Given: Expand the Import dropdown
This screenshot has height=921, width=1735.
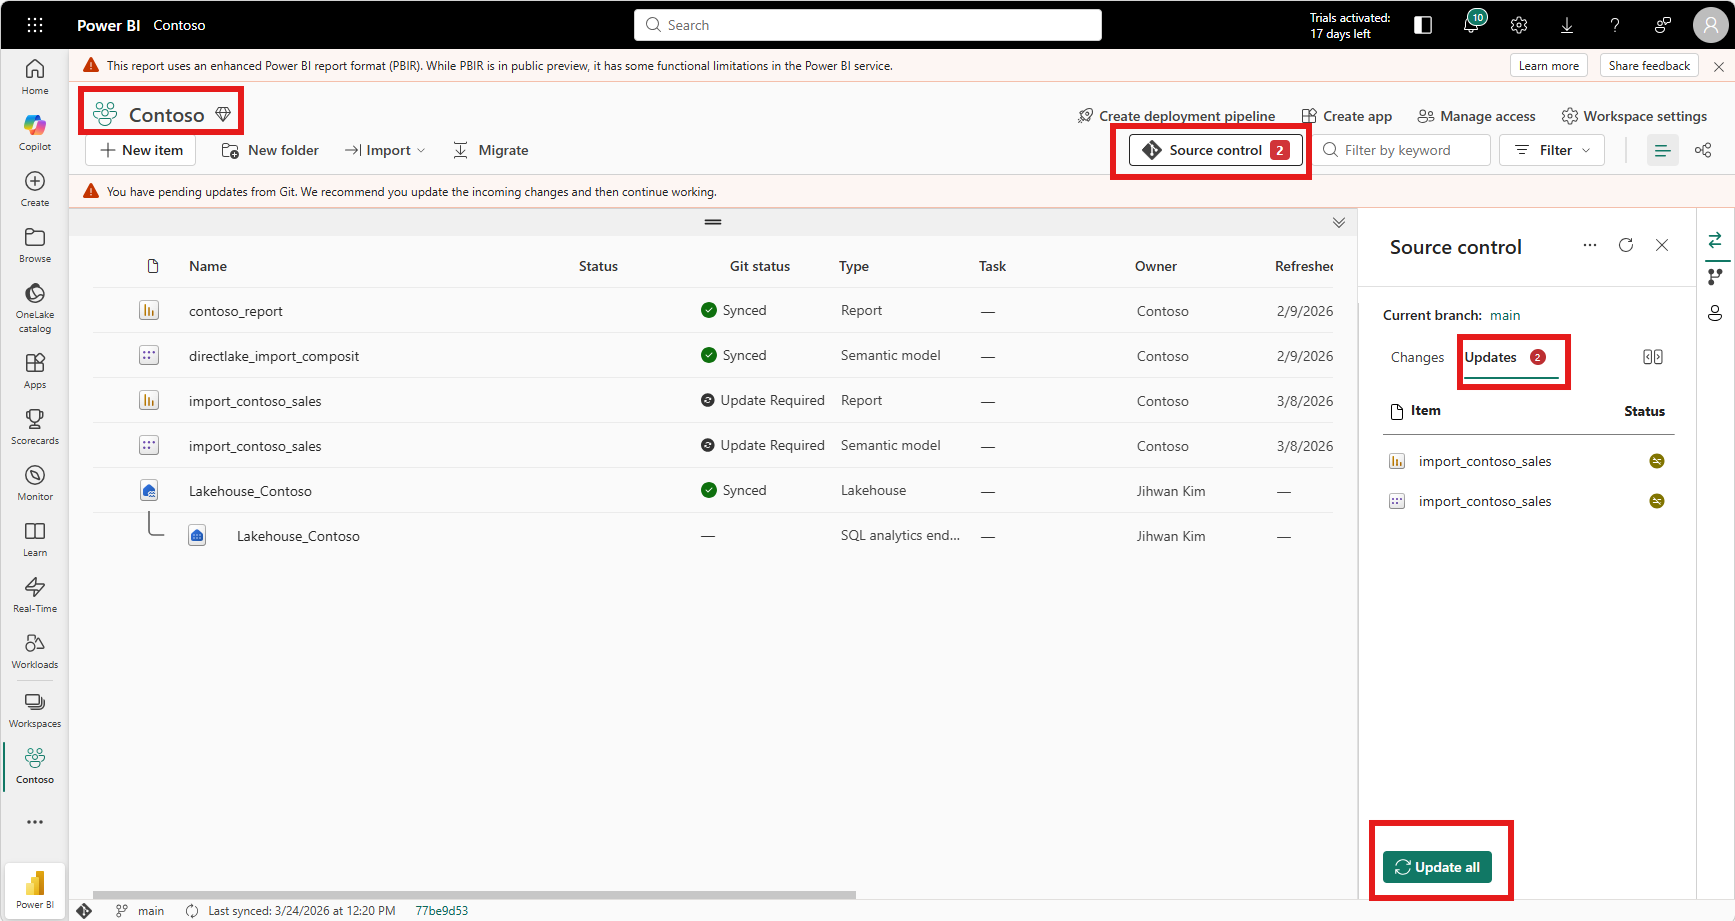Looking at the screenshot, I should 385,150.
